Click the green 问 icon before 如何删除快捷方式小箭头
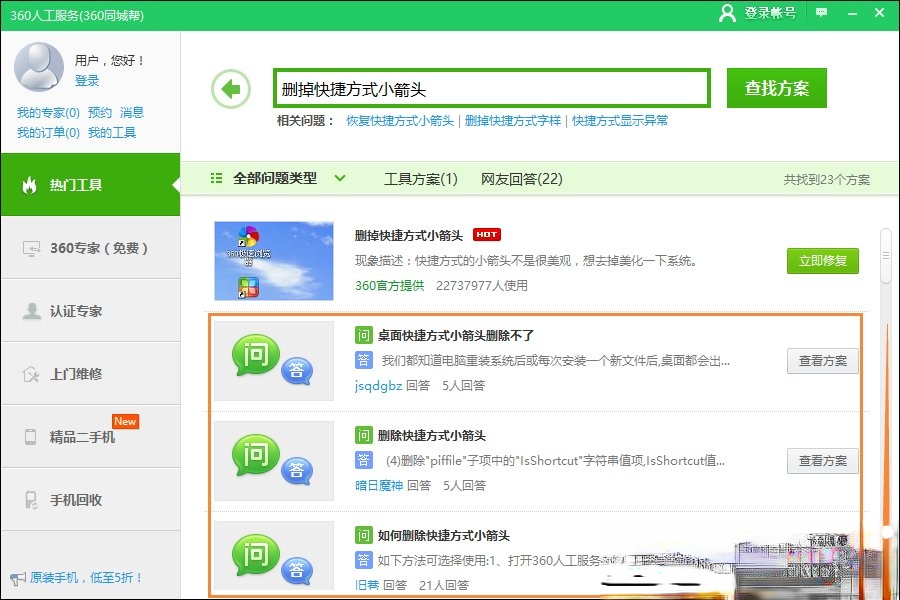 (363, 535)
